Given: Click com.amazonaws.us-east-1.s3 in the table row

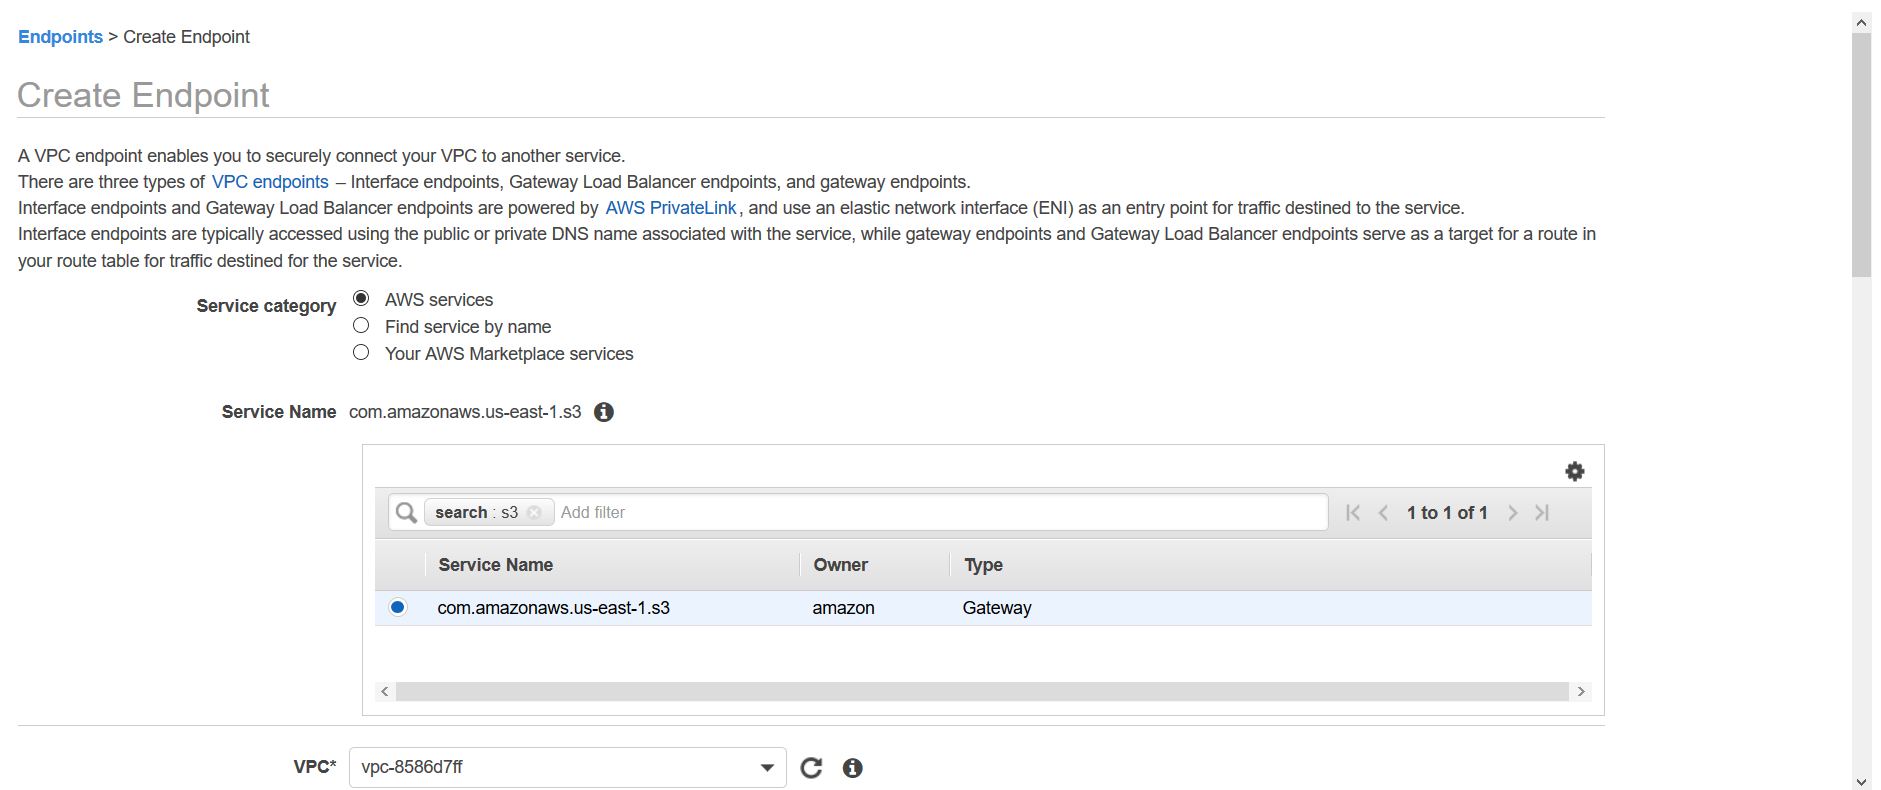Looking at the screenshot, I should (x=553, y=608).
